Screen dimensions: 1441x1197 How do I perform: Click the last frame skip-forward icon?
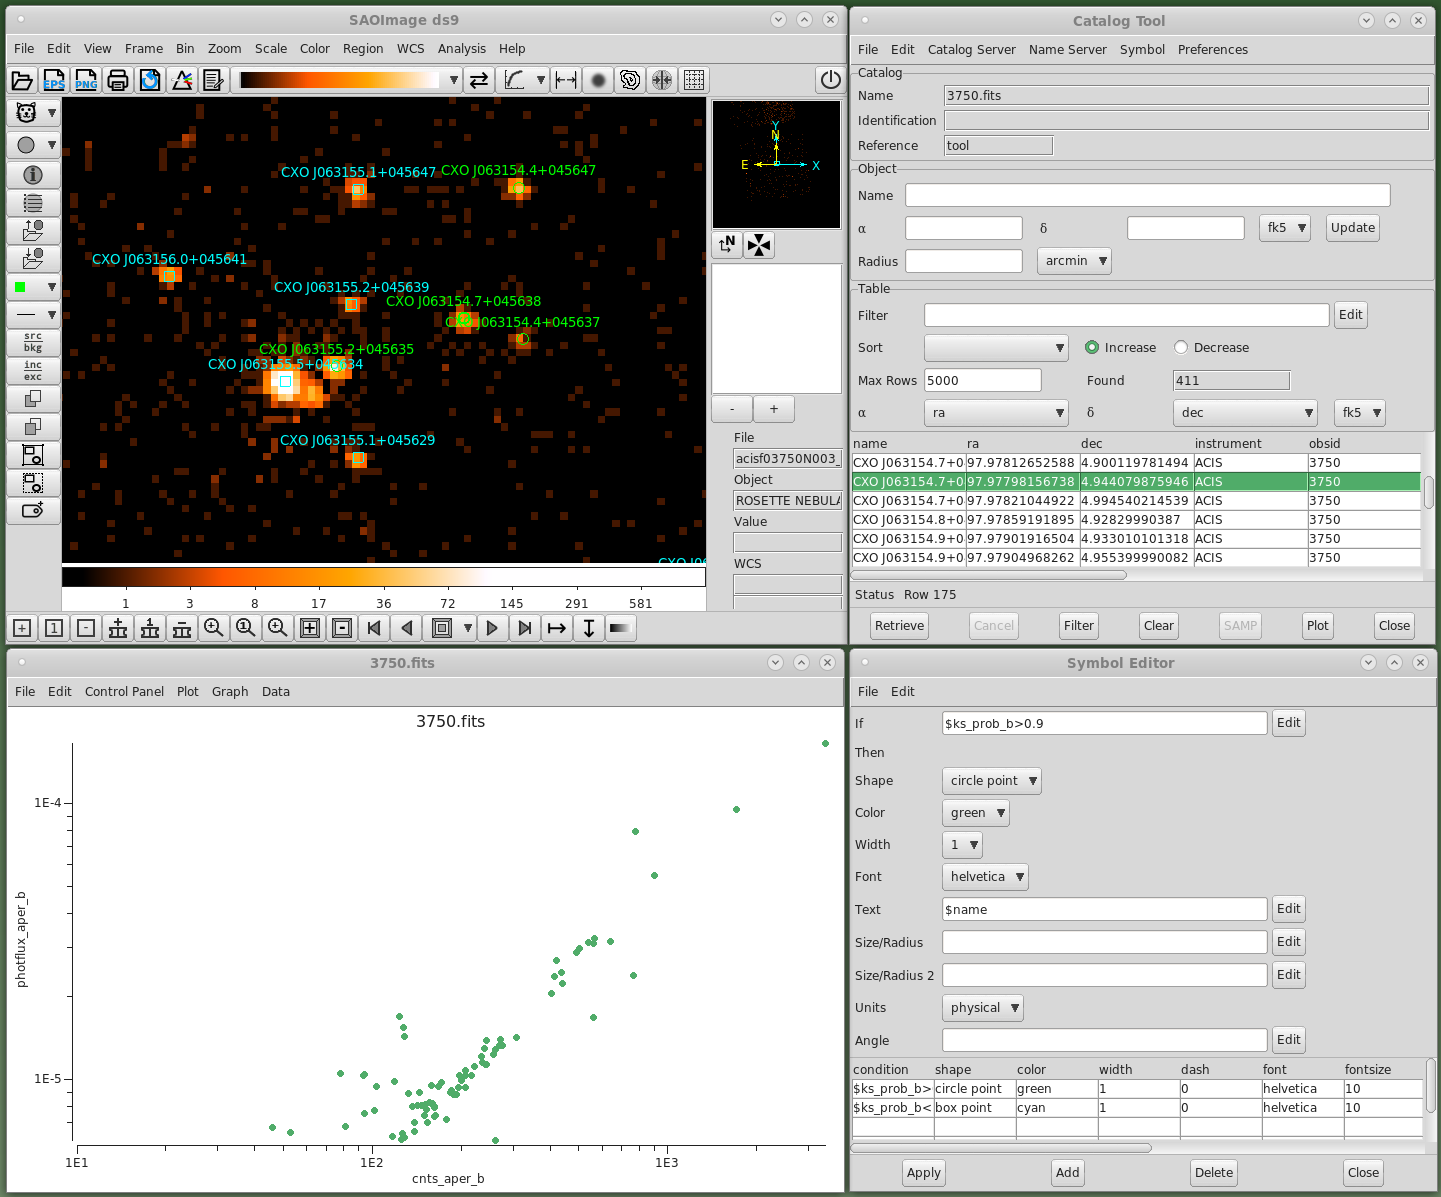coord(524,628)
